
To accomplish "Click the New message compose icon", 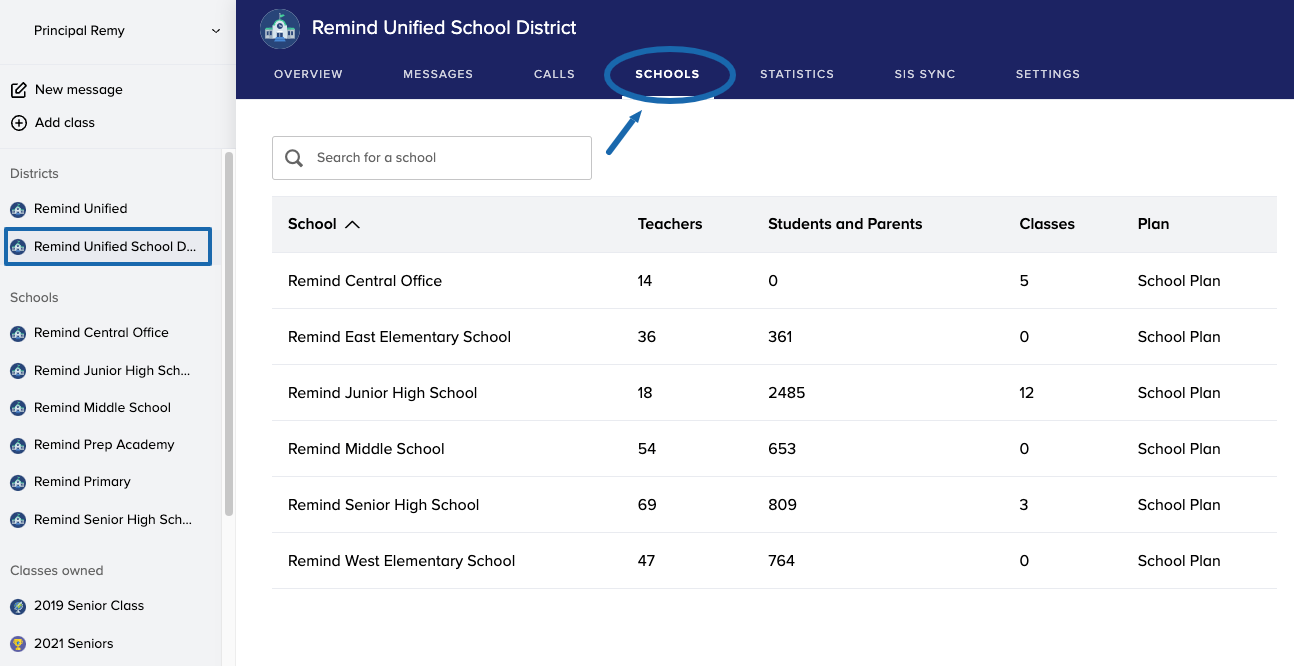I will pyautogui.click(x=18, y=90).
